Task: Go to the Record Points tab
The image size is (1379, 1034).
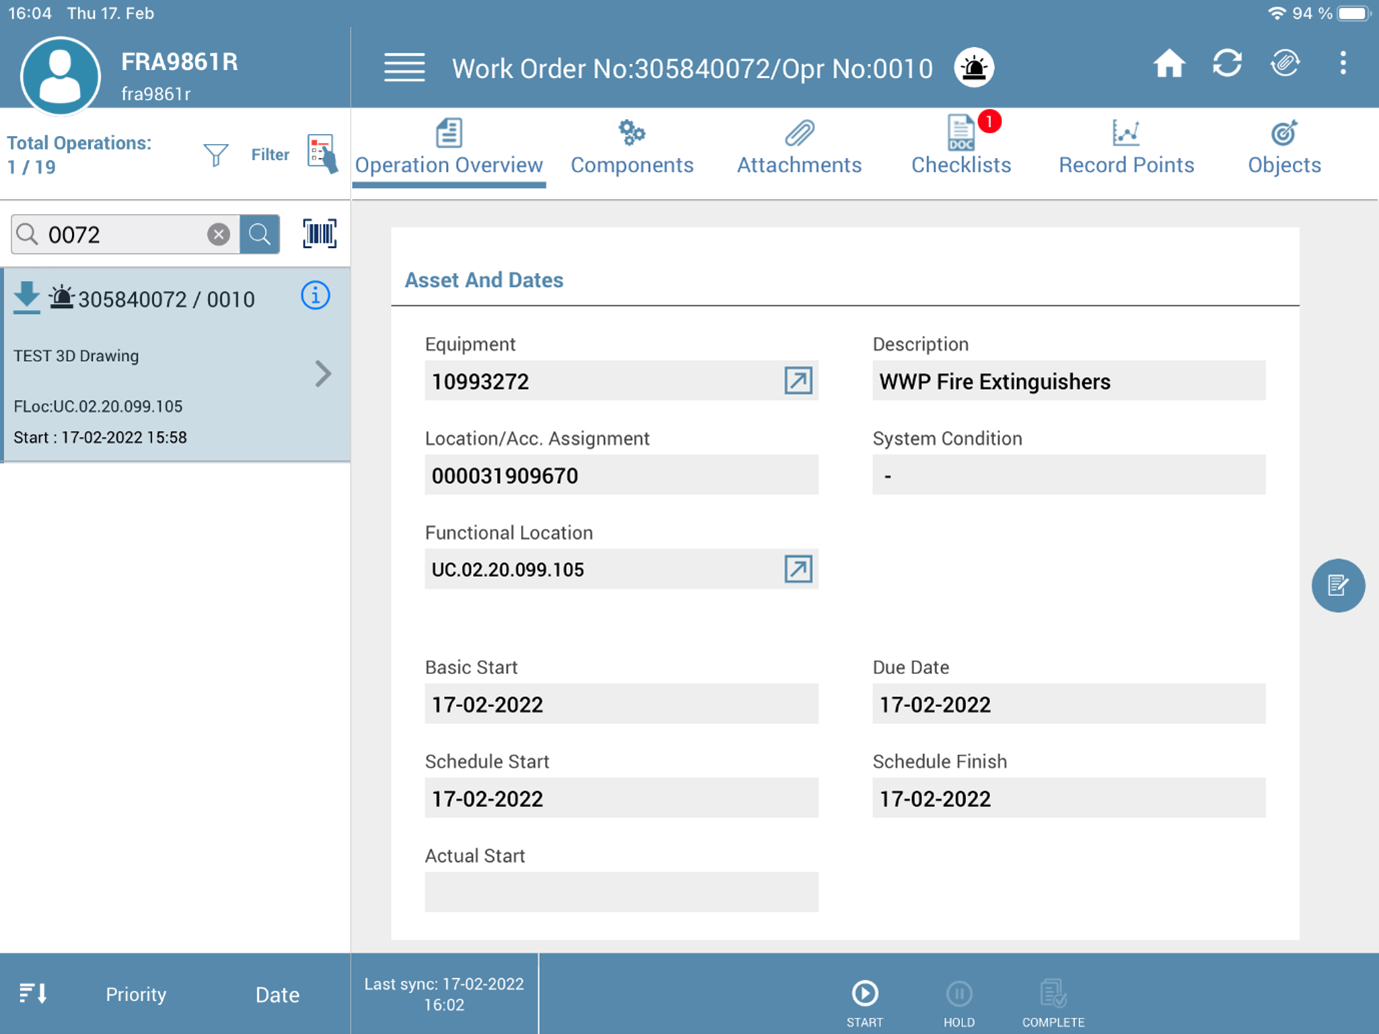Action: coord(1126,148)
